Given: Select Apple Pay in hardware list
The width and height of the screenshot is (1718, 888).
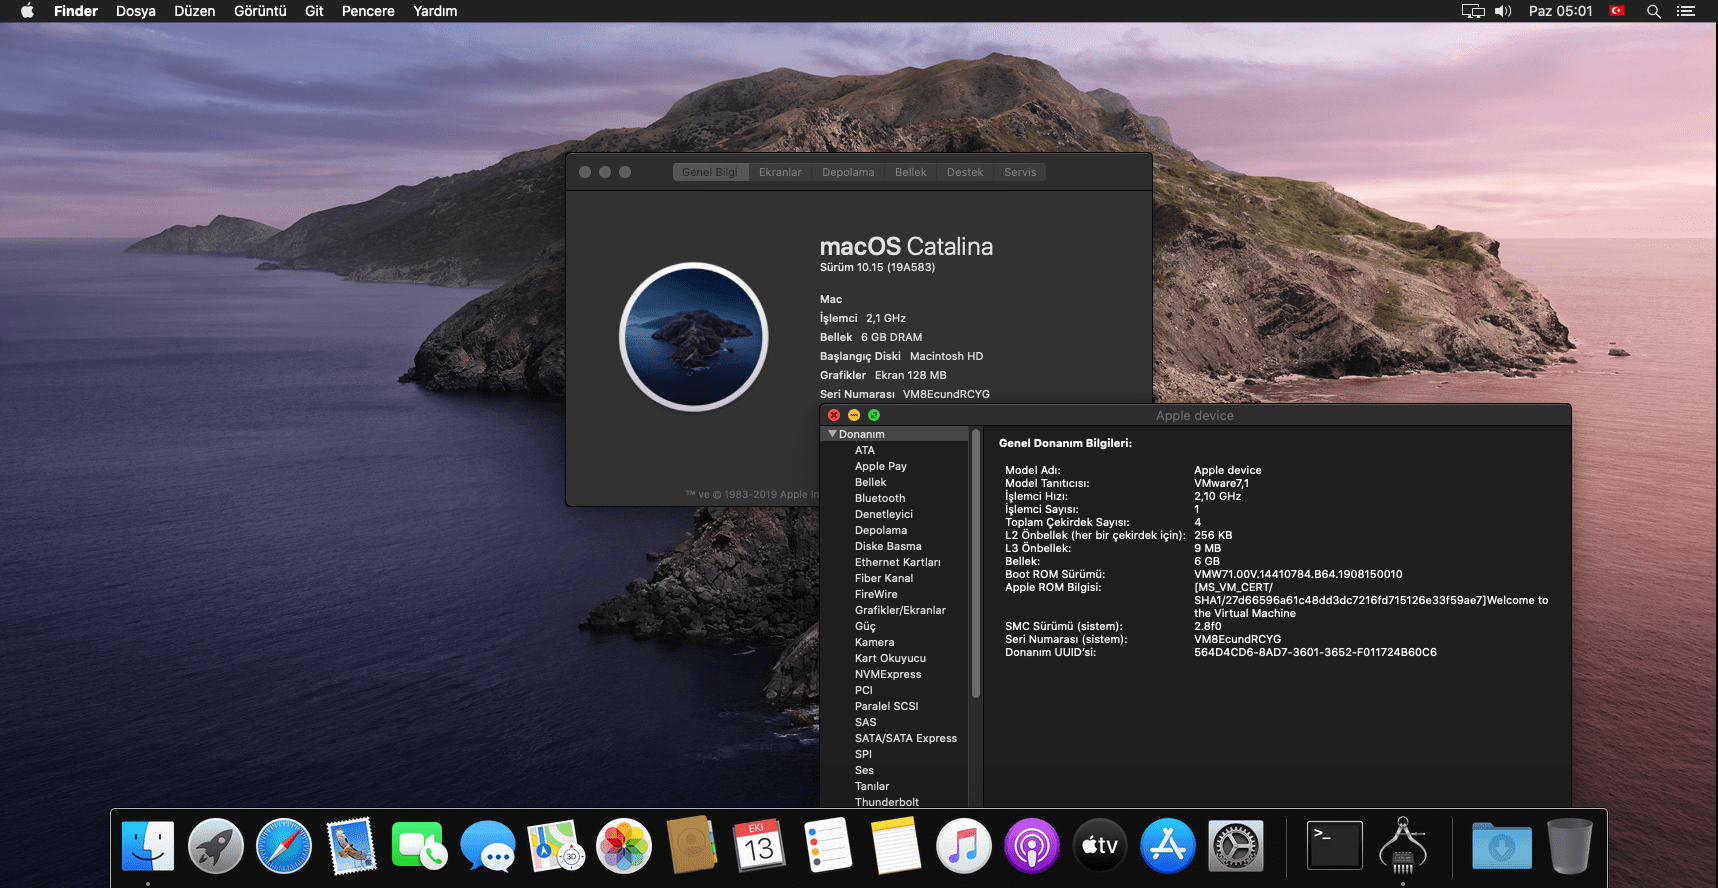Looking at the screenshot, I should coord(881,466).
